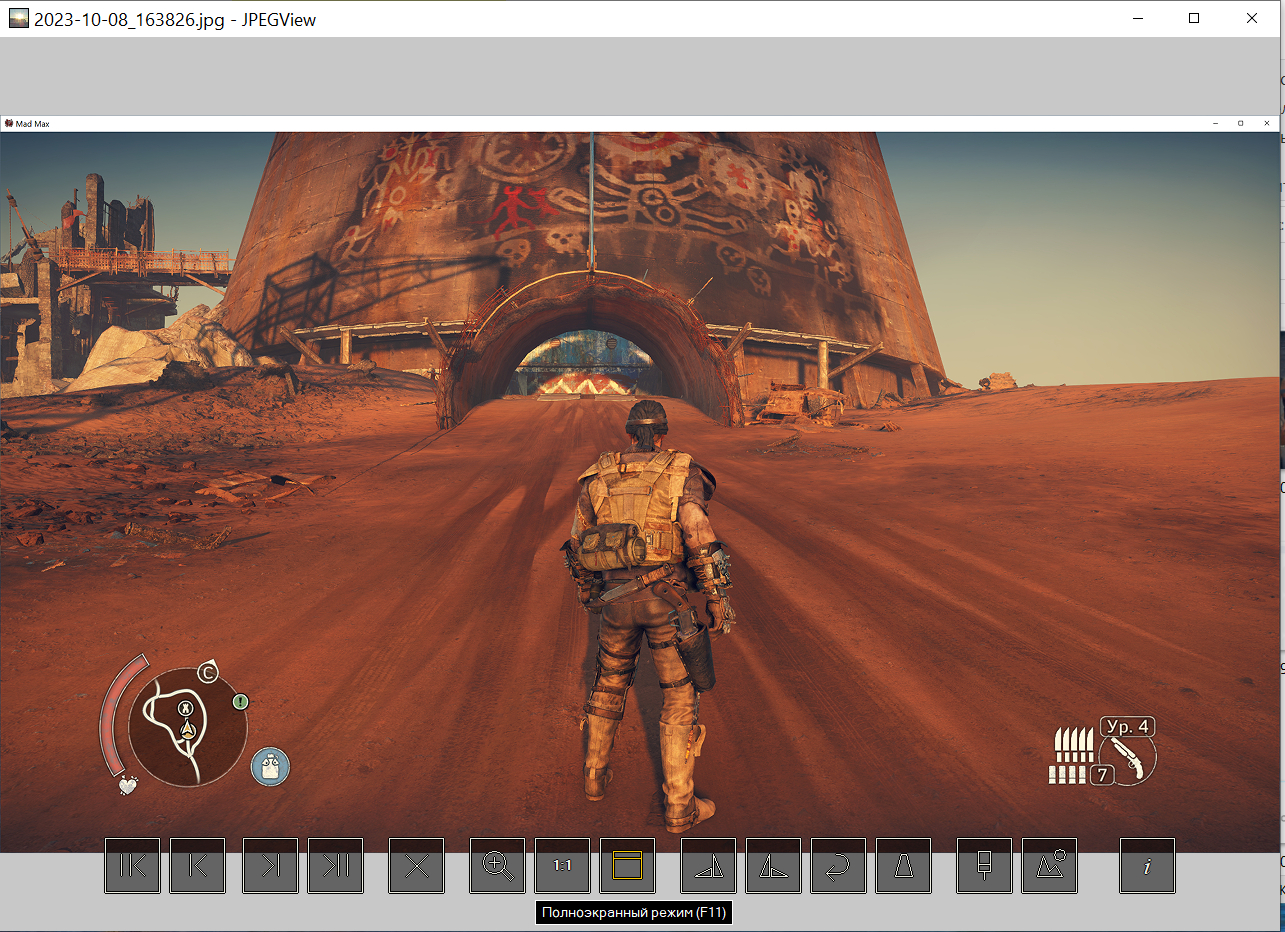Rotate the image 90° counter-clockwise
The image size is (1285, 932).
click(773, 866)
